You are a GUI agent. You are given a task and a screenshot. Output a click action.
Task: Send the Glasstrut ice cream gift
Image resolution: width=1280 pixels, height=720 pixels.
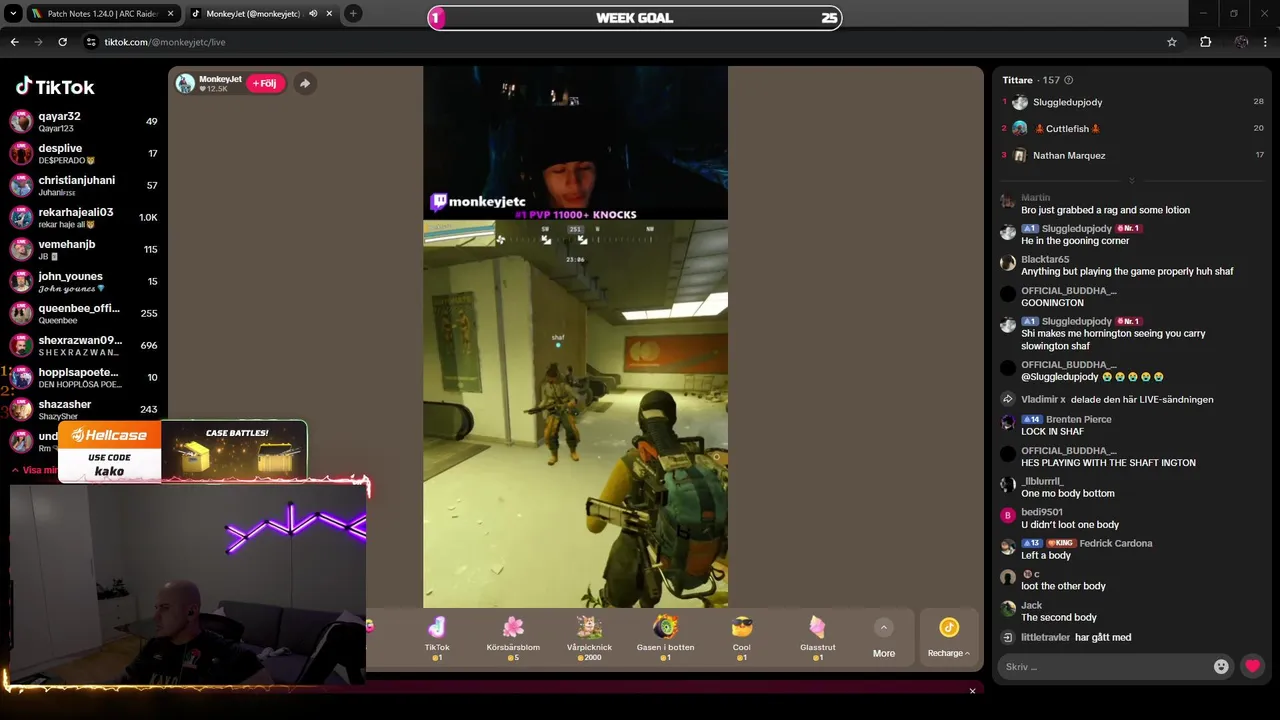(817, 637)
